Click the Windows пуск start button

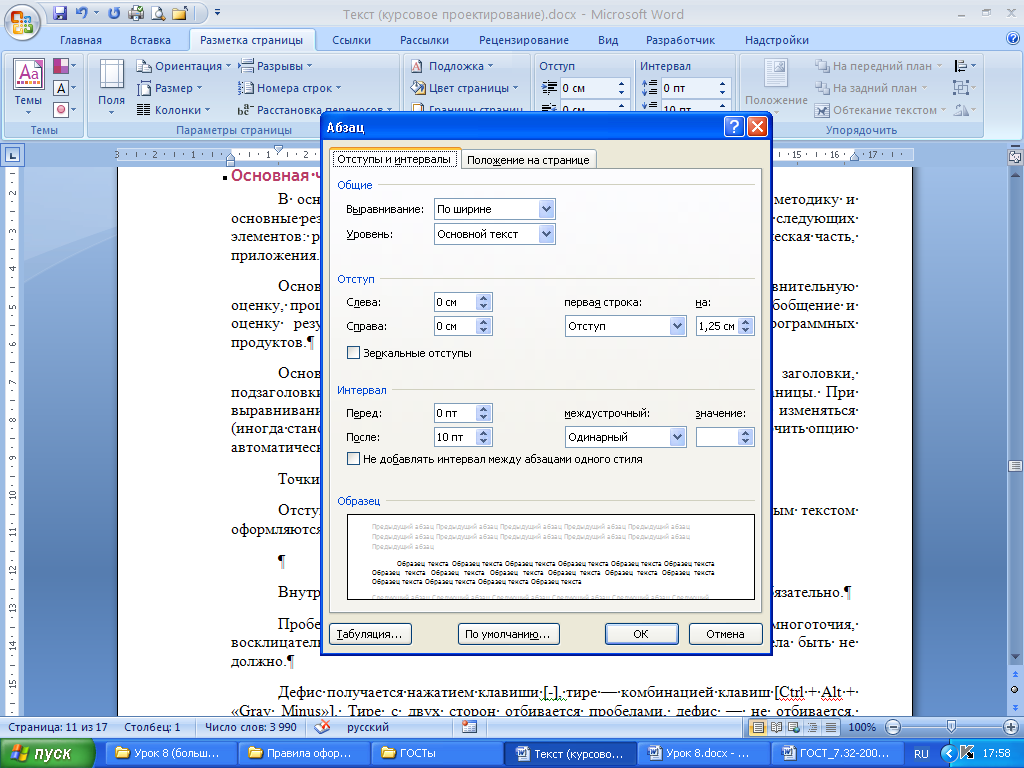coord(46,753)
